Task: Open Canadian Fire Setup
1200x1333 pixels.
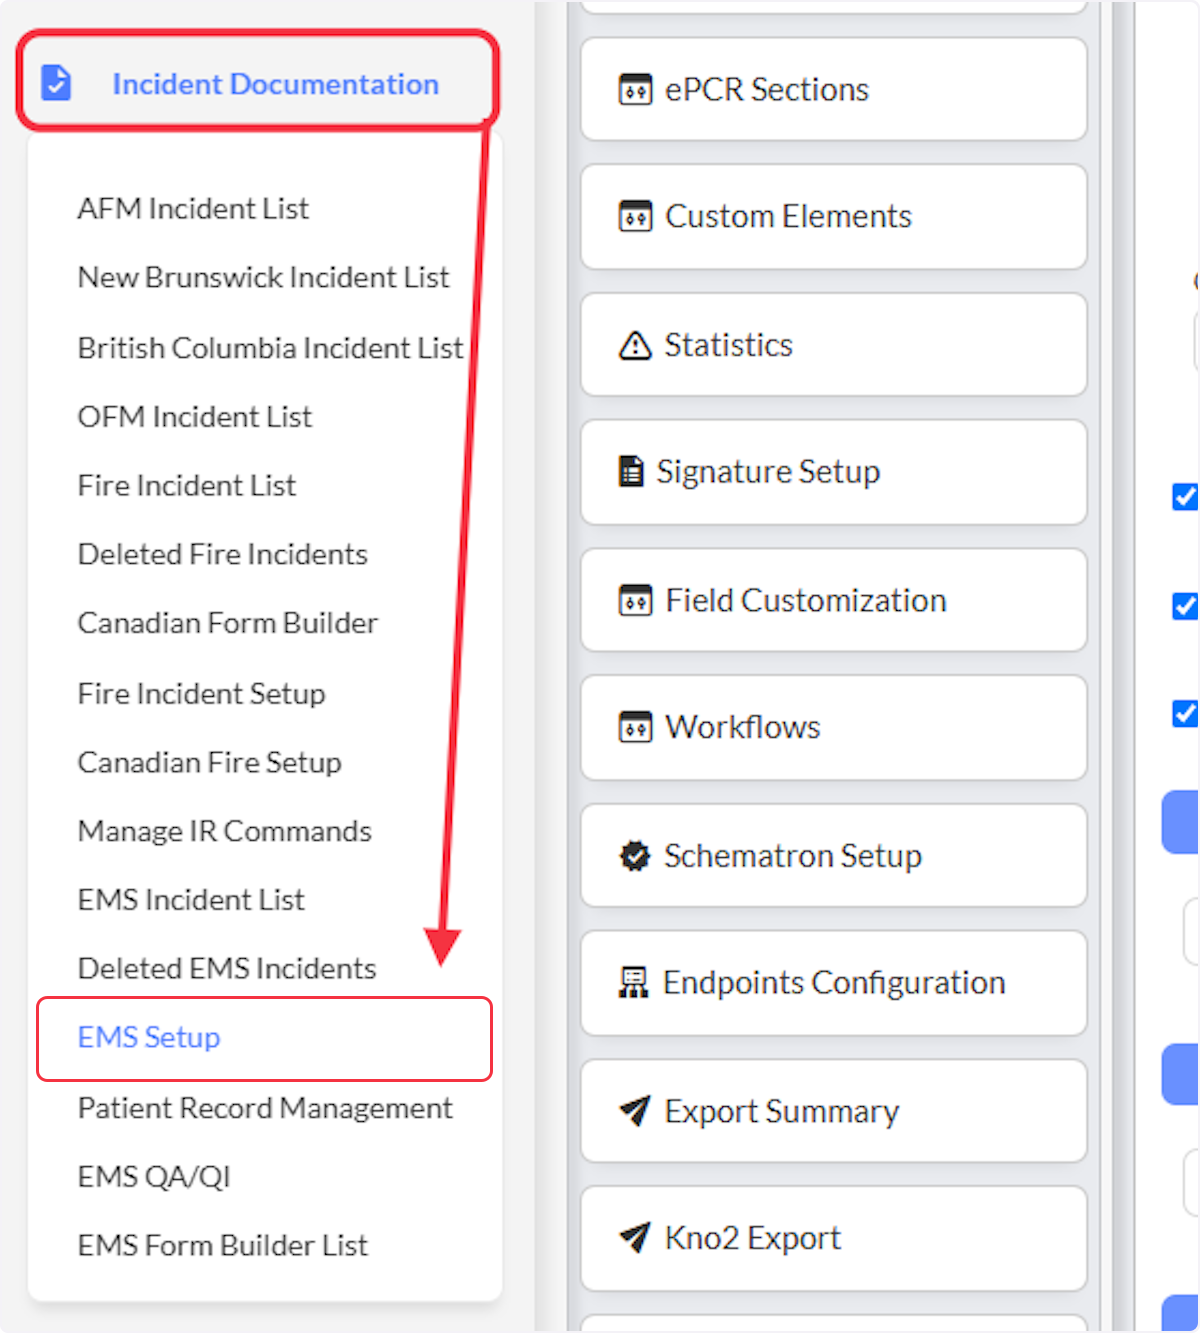Action: point(210,762)
